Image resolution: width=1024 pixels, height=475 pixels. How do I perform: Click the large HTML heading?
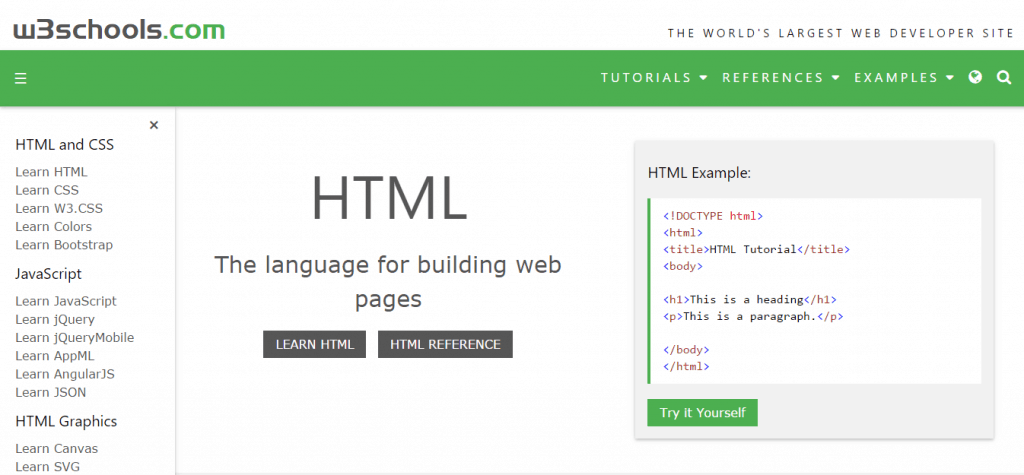[x=389, y=197]
